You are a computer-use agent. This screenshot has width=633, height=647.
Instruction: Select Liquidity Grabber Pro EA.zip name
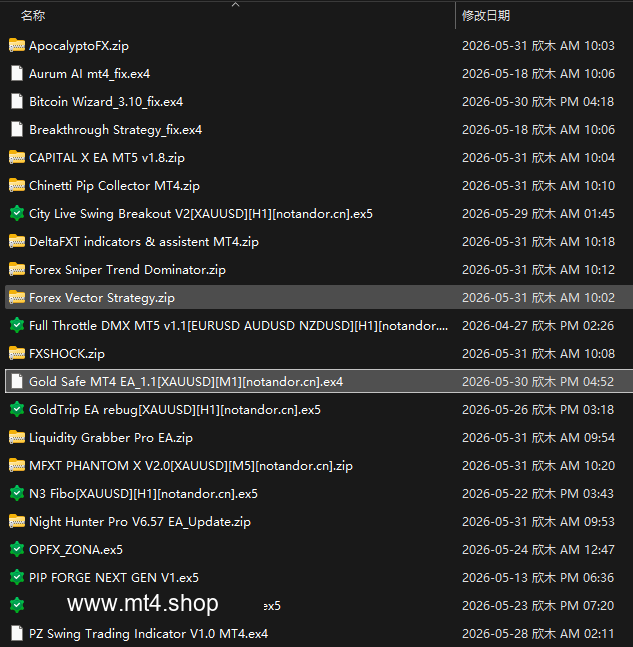[x=111, y=437]
